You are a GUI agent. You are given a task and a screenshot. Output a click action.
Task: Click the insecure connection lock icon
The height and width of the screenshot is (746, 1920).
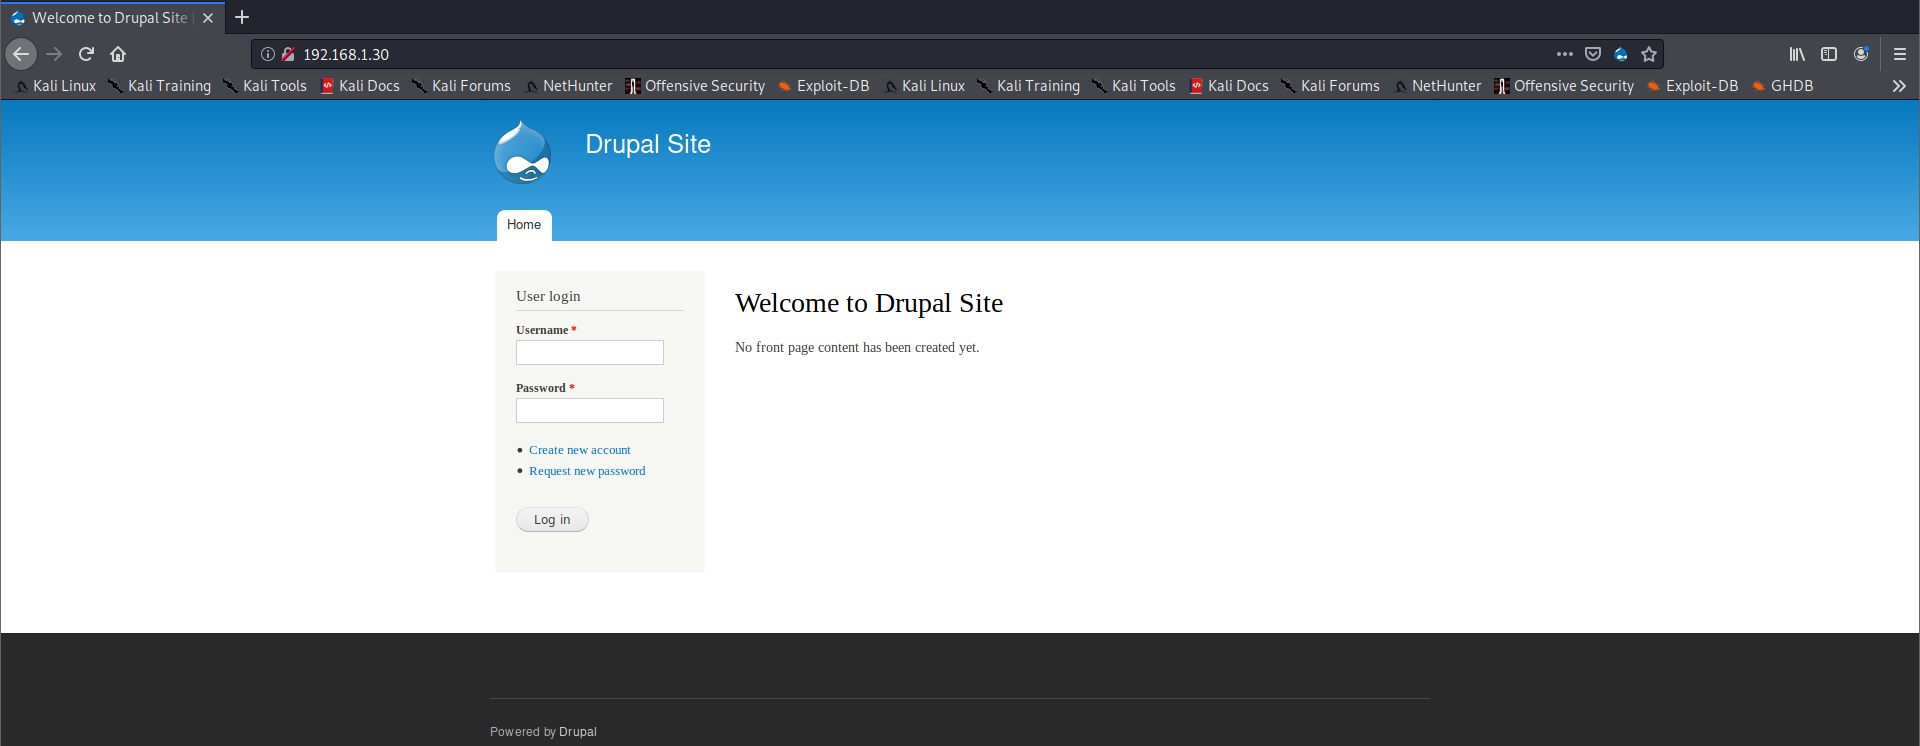288,54
